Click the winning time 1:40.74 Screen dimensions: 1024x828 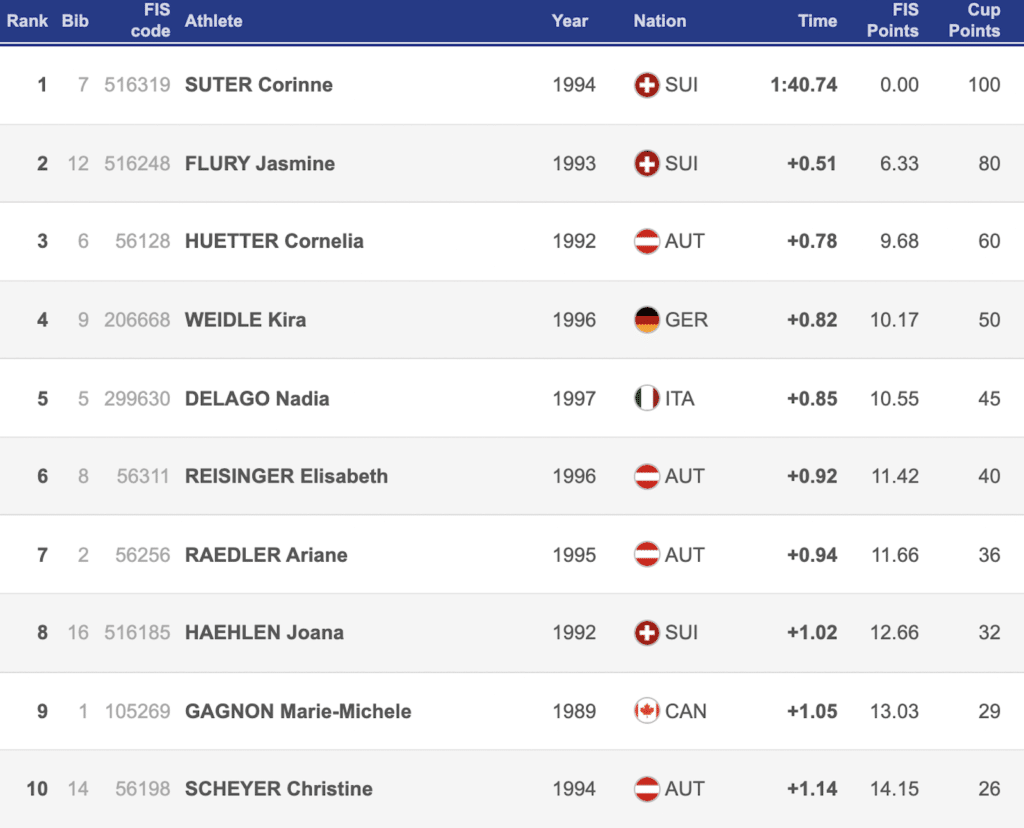(x=803, y=85)
